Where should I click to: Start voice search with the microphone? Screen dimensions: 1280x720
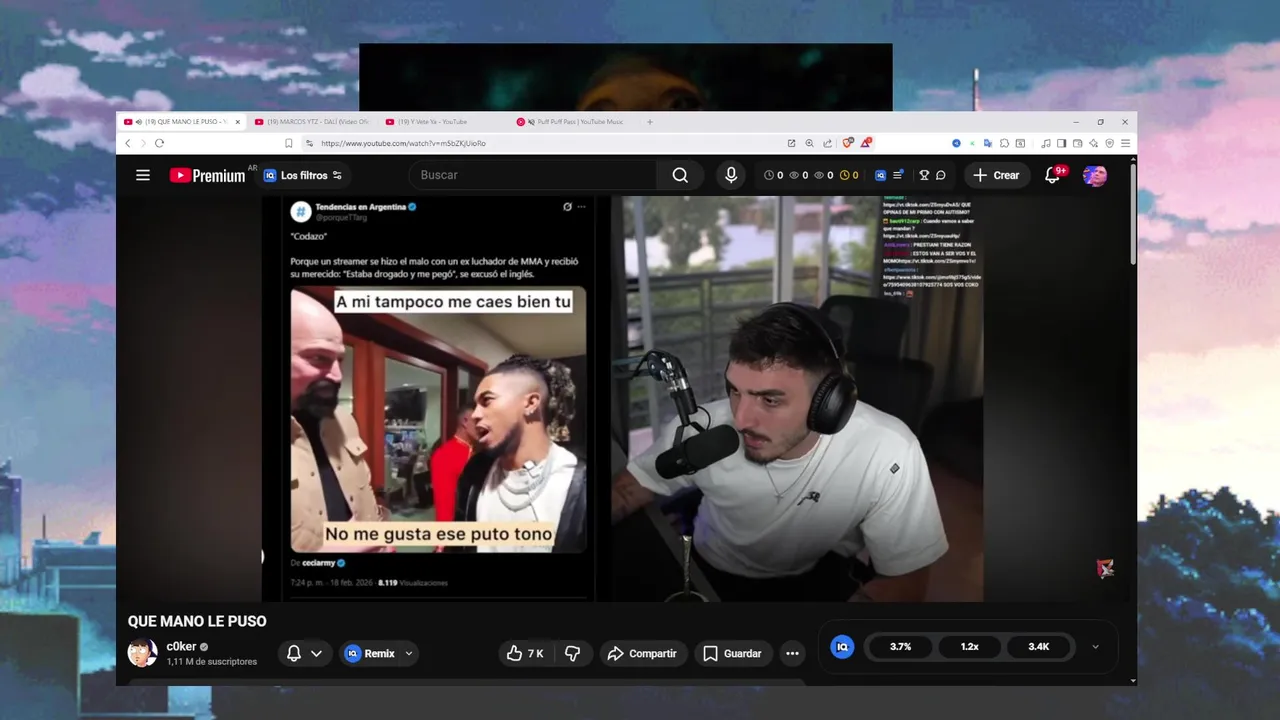[731, 175]
